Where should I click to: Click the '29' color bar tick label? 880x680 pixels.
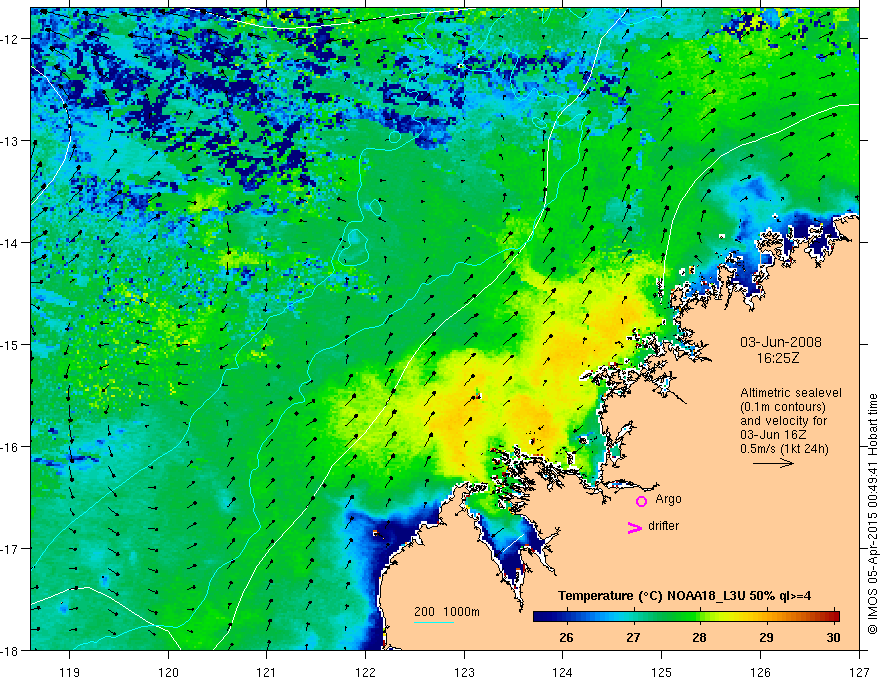766,638
